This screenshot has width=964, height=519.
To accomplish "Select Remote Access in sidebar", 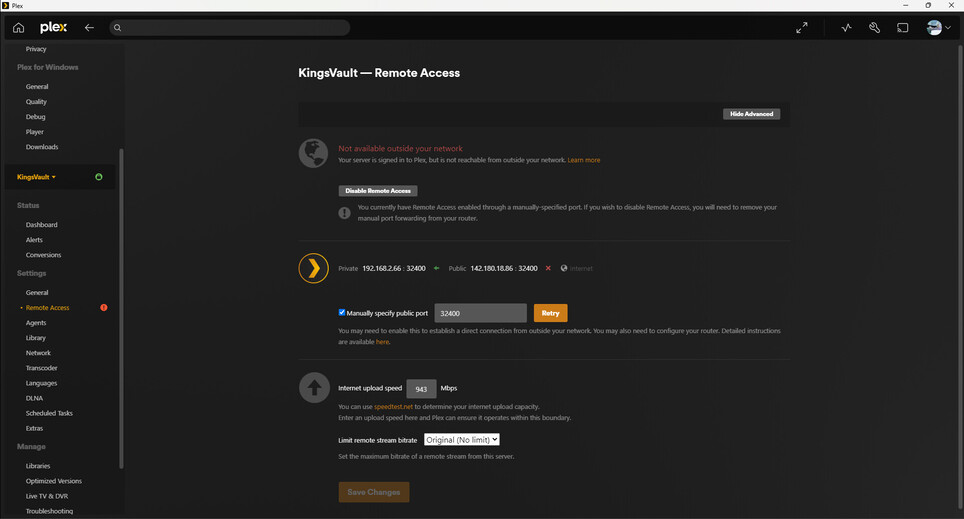I will [x=47, y=307].
